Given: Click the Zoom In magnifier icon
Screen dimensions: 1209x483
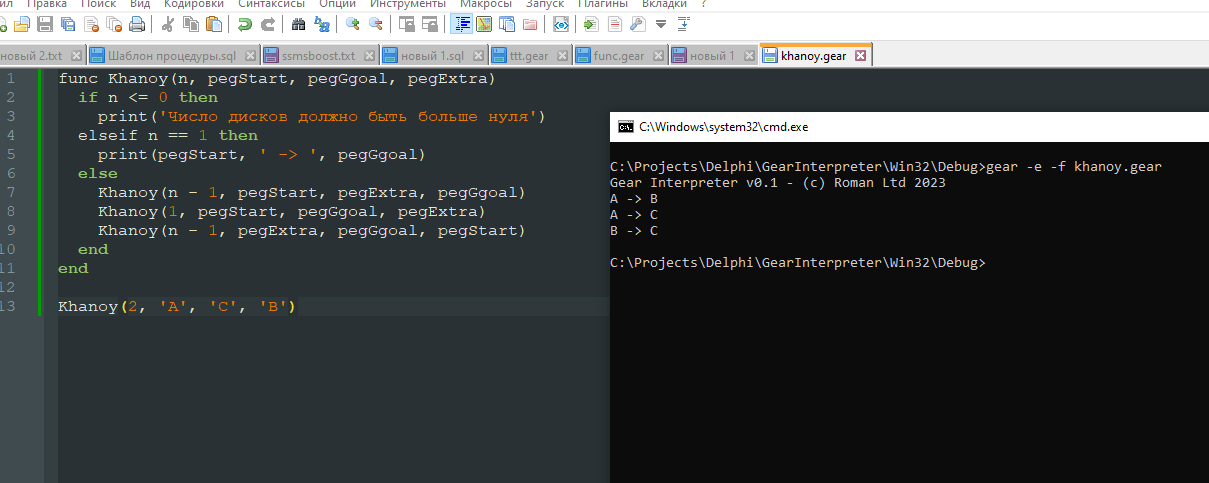Looking at the screenshot, I should [352, 23].
